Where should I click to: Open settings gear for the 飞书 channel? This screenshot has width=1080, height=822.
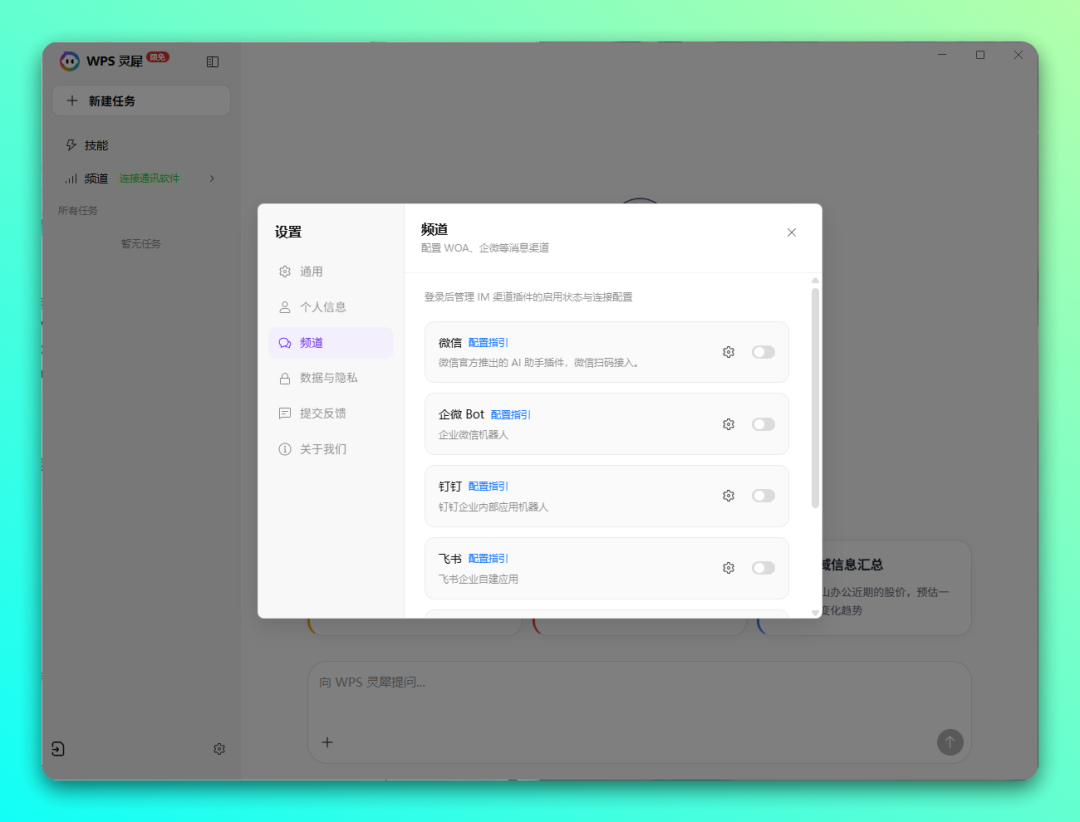click(x=728, y=567)
